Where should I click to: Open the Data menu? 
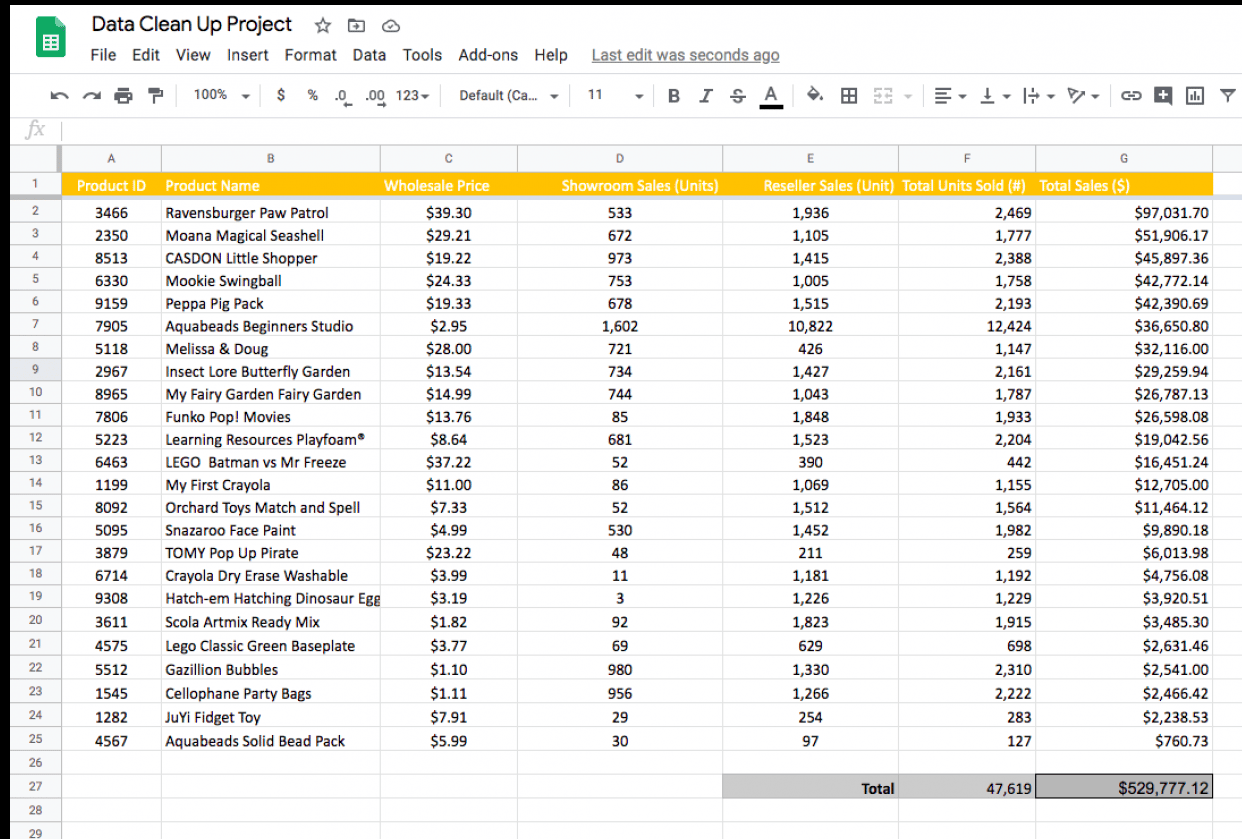click(x=369, y=55)
